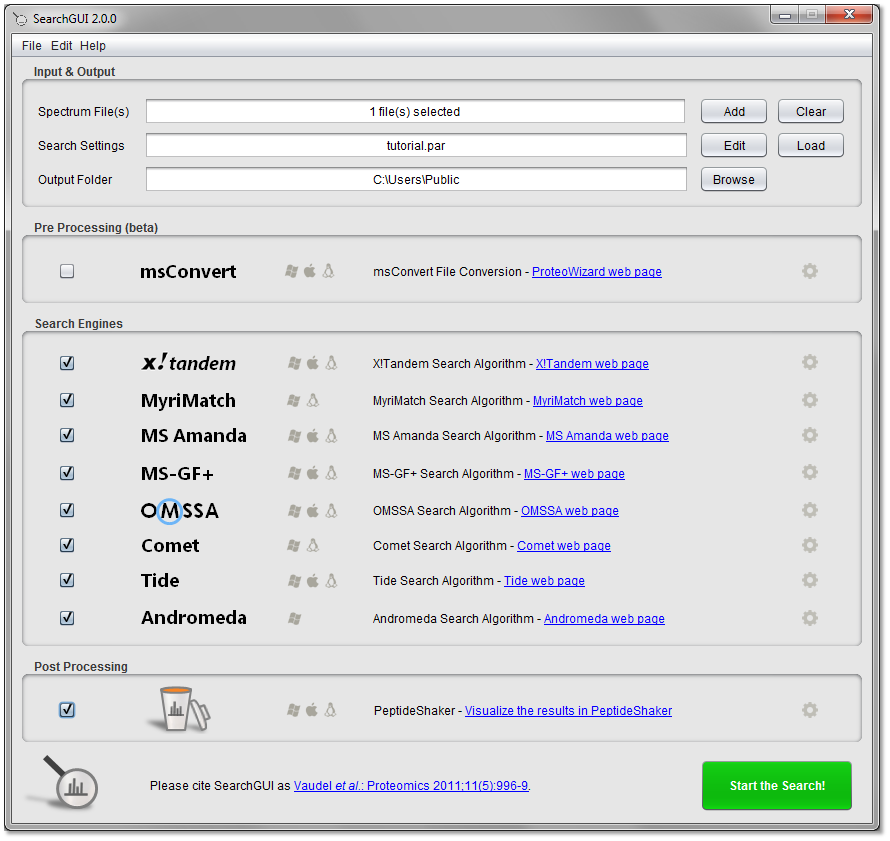The width and height of the screenshot is (890, 841).
Task: Disable the MyriMatch search engine
Action: tap(67, 399)
